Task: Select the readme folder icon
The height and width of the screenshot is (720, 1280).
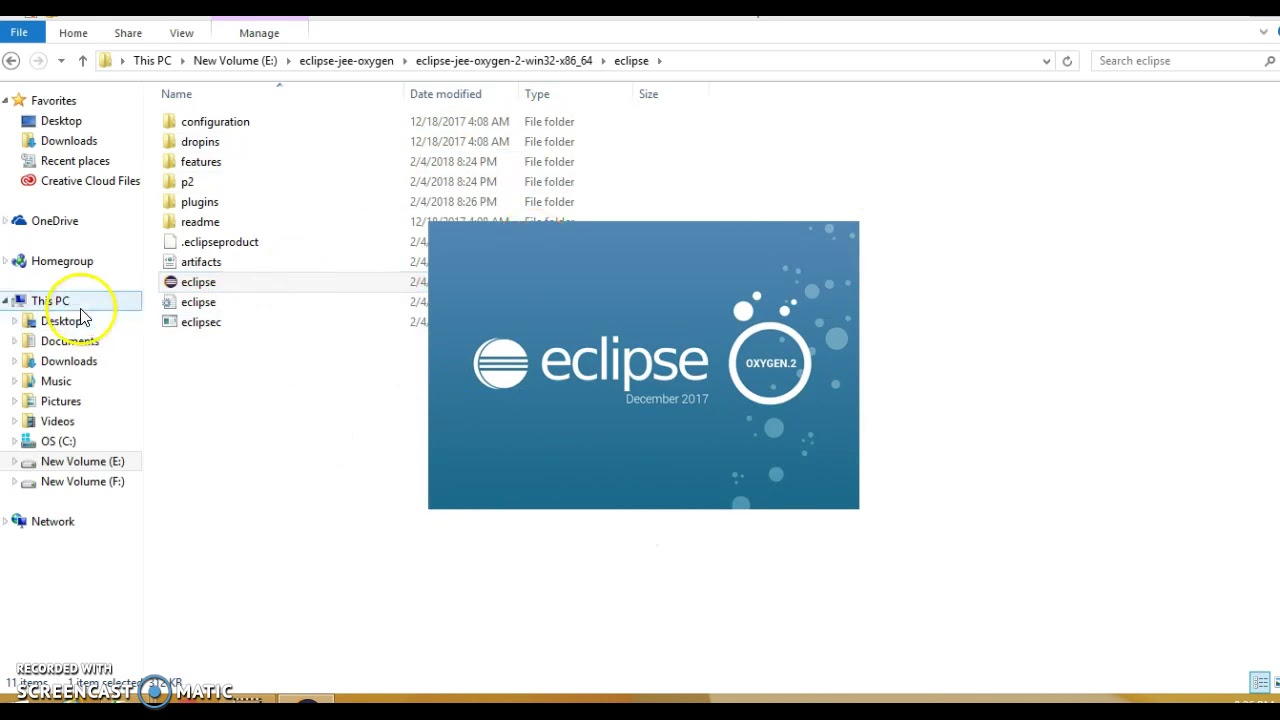Action: click(170, 222)
